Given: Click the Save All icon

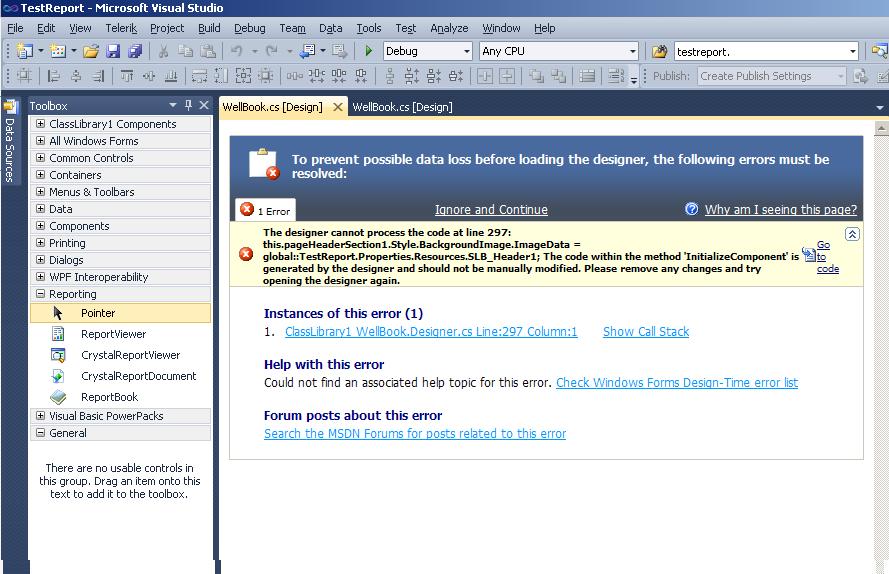Looking at the screenshot, I should click(x=136, y=51).
